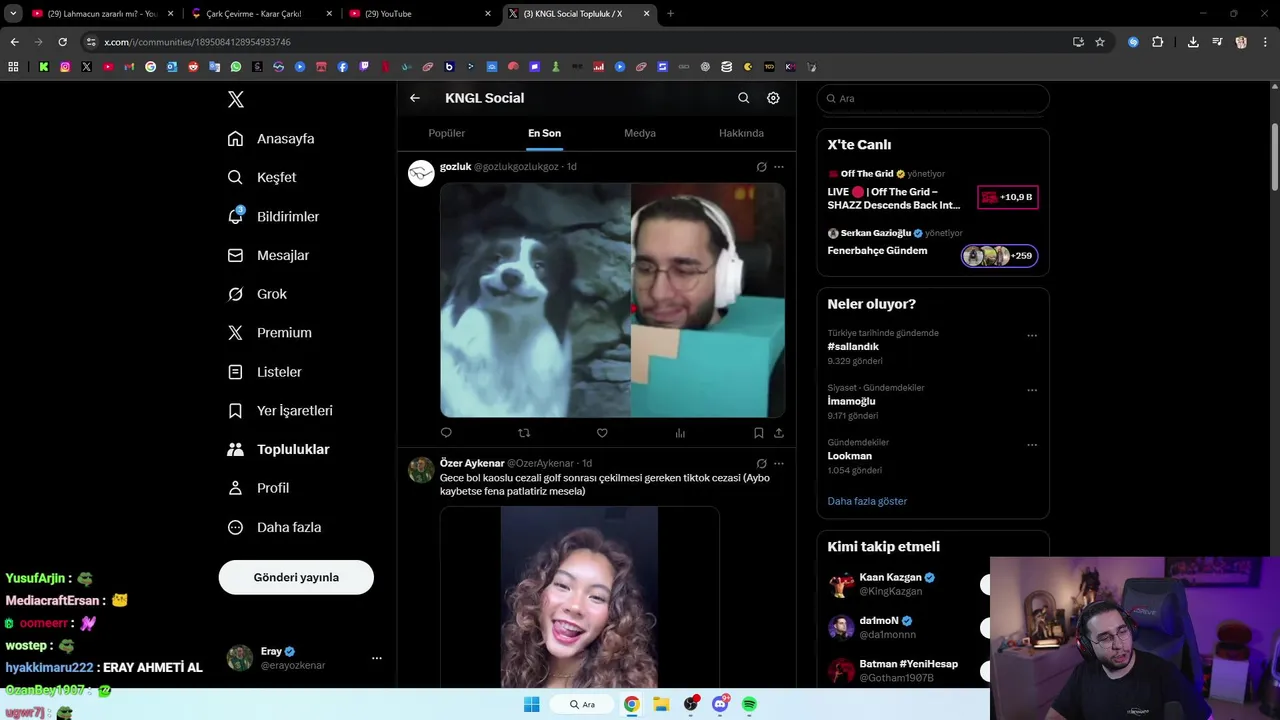Go back with the KNGL Social arrow
Screen dimensions: 1280x720
pyautogui.click(x=415, y=98)
